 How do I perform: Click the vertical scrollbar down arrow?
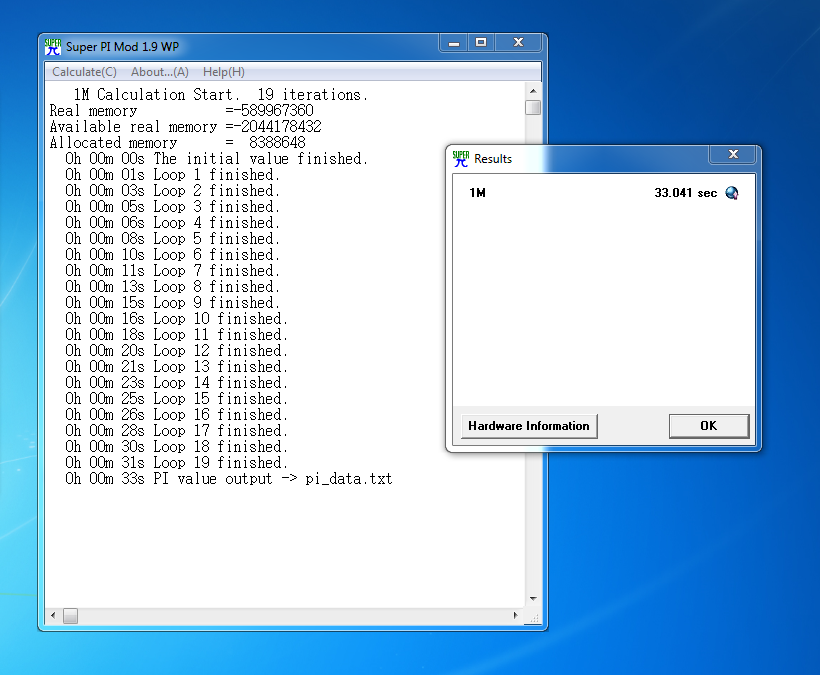[533, 599]
